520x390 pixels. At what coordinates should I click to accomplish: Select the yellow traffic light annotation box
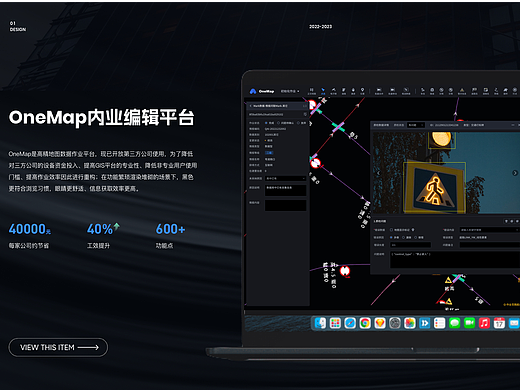[442, 140]
